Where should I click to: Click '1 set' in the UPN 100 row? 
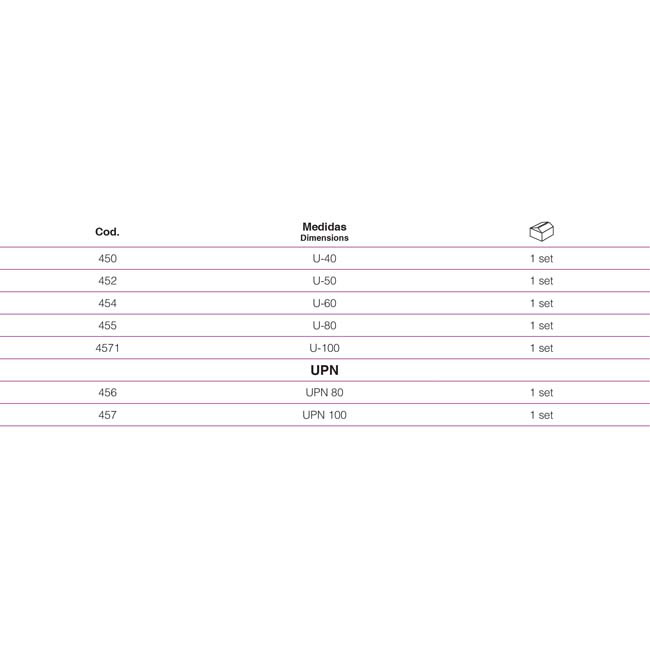click(x=541, y=415)
